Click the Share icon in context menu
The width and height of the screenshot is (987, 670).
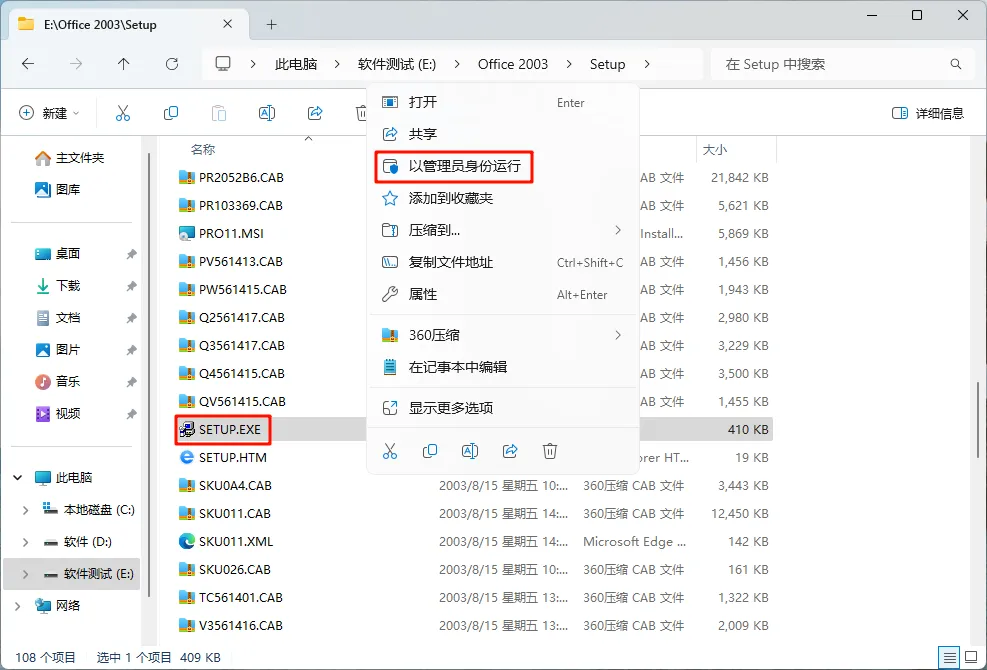point(510,451)
